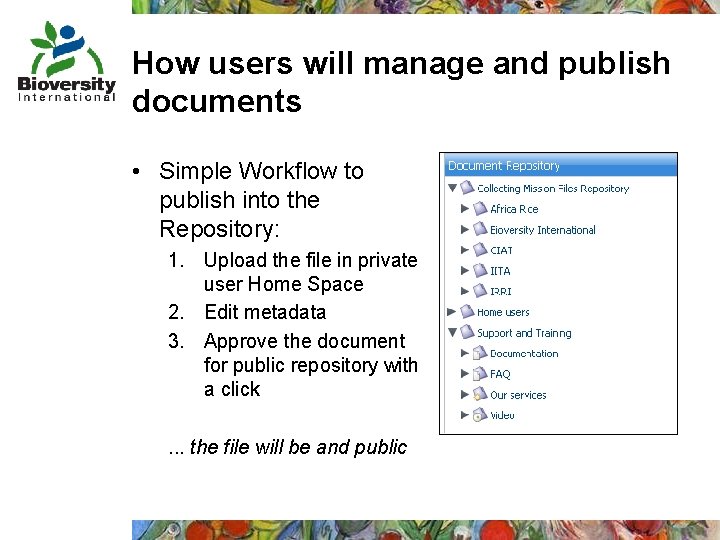720x540 pixels.
Task: Click 'Simple Workflow to publish' bullet text
Action: pyautogui.click(x=261, y=200)
